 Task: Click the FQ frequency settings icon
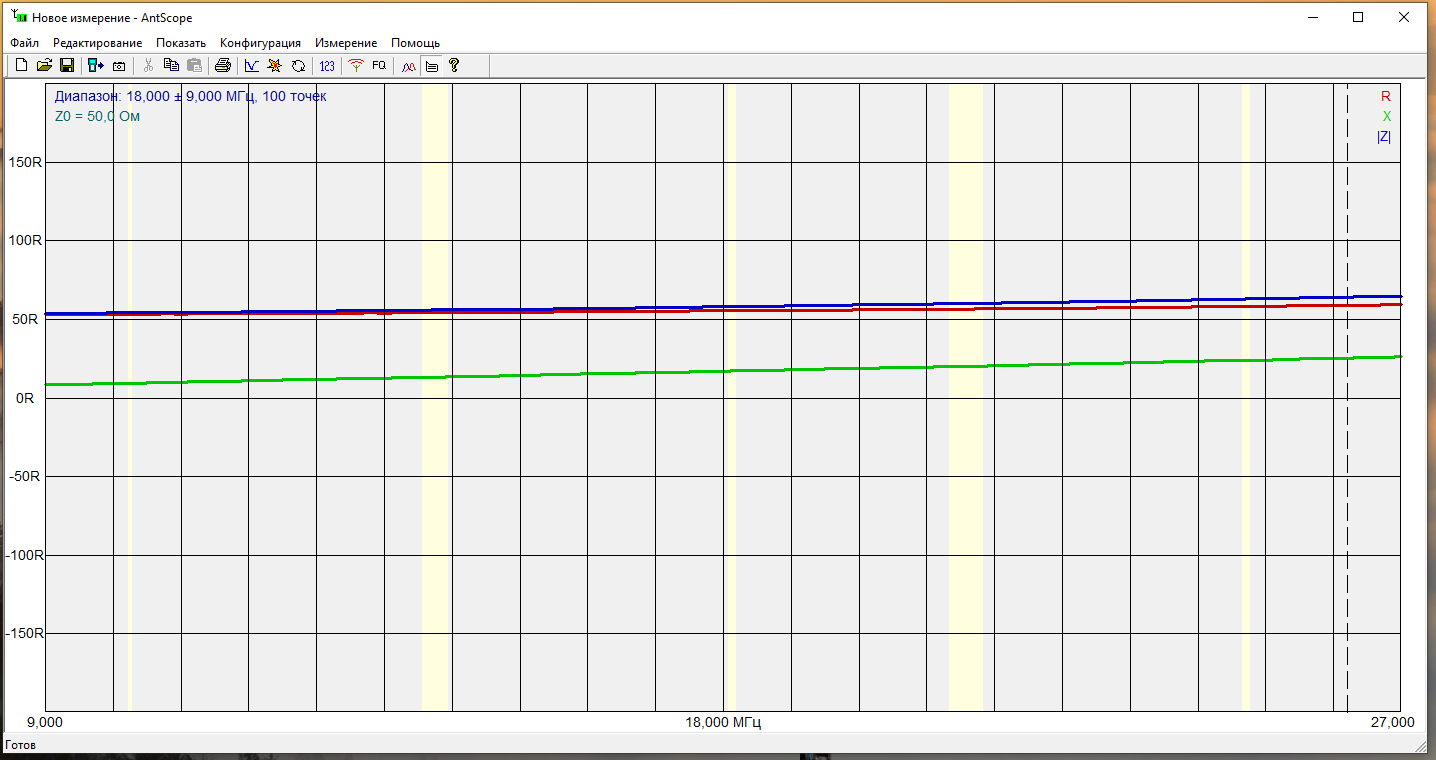[379, 66]
